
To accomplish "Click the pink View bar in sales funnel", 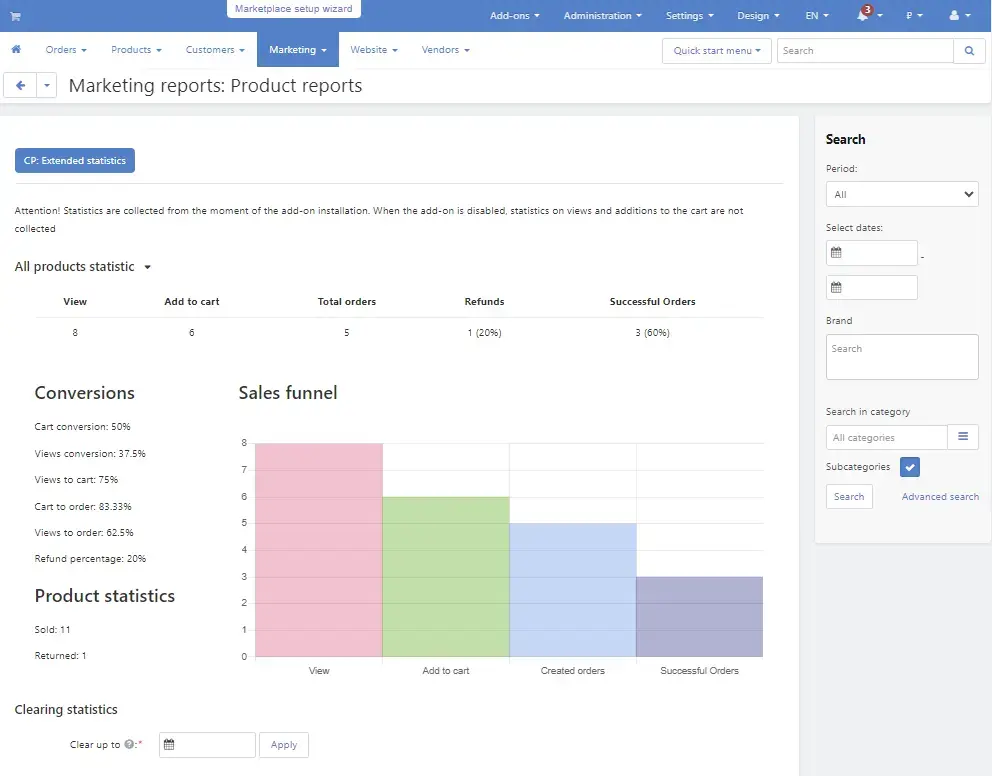I will pos(318,550).
